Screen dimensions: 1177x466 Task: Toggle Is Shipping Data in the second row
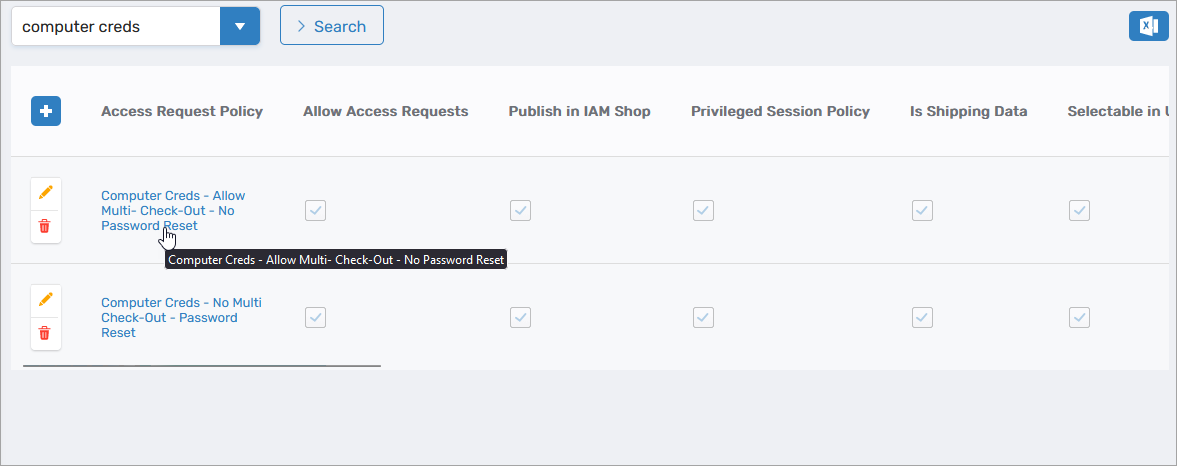point(922,317)
